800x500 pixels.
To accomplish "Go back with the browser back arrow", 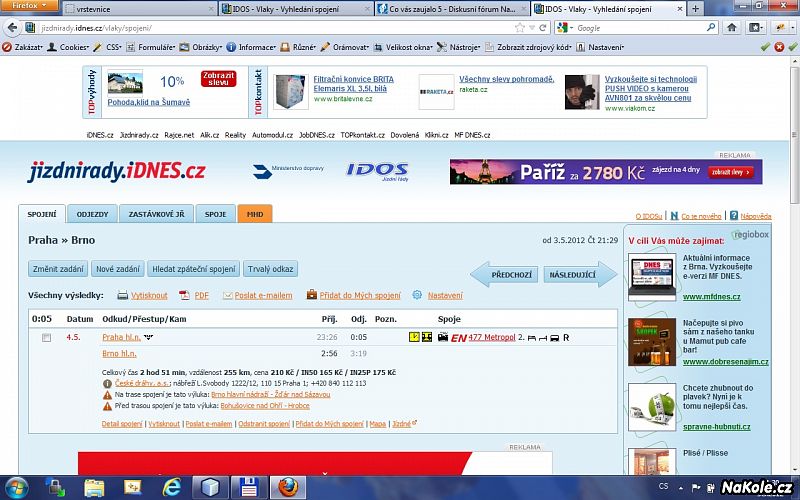I will pos(12,28).
